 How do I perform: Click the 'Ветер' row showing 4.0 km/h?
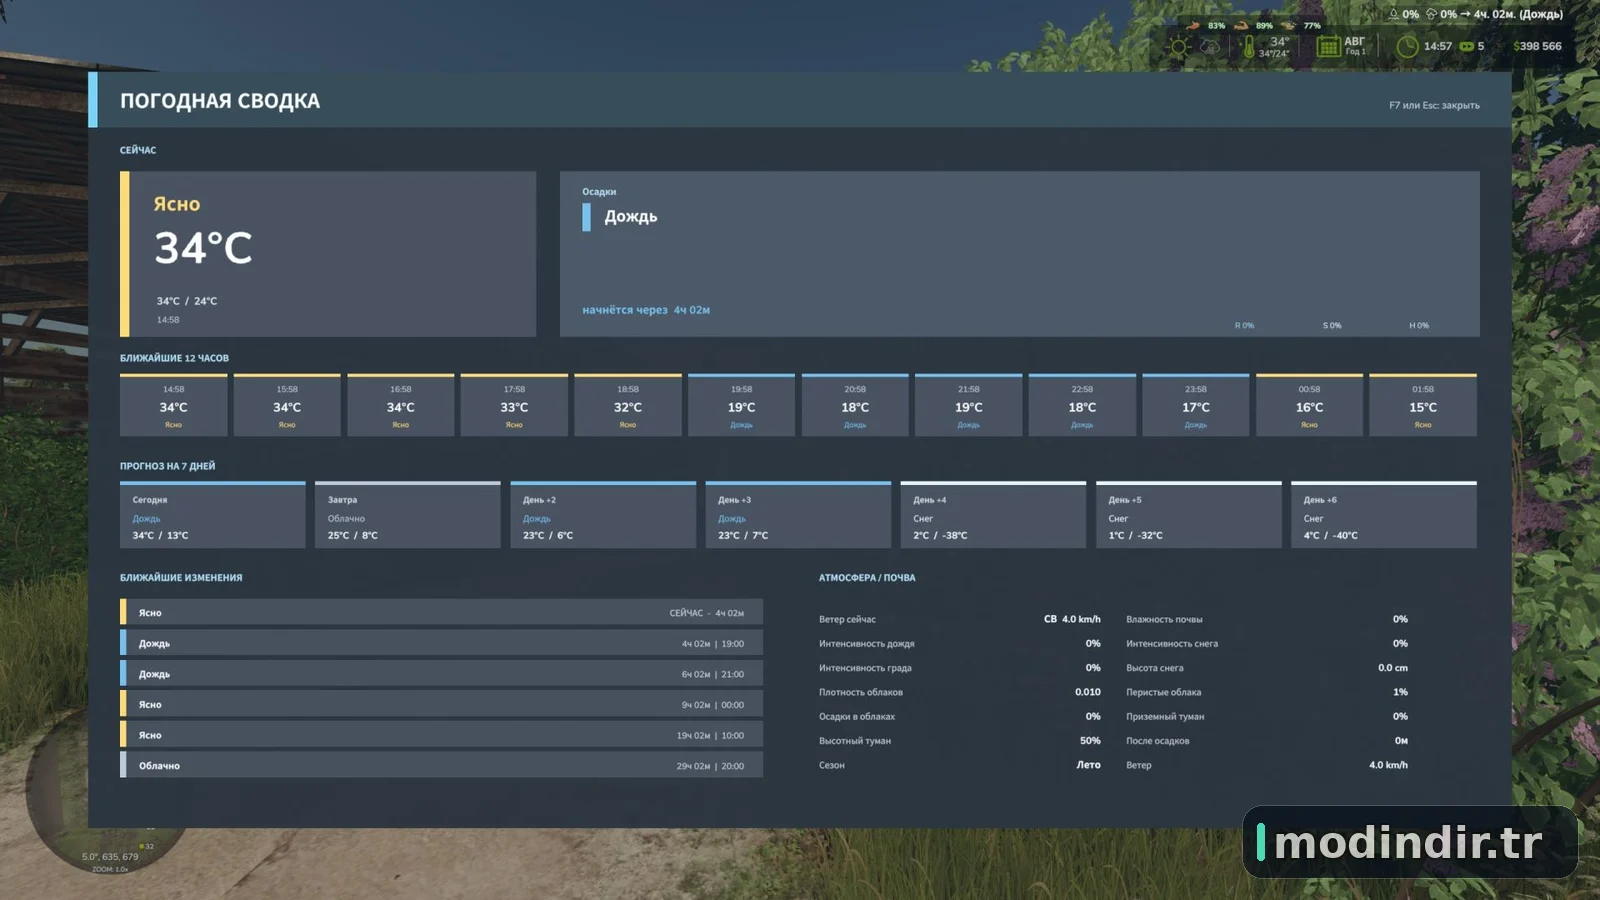[1267, 765]
